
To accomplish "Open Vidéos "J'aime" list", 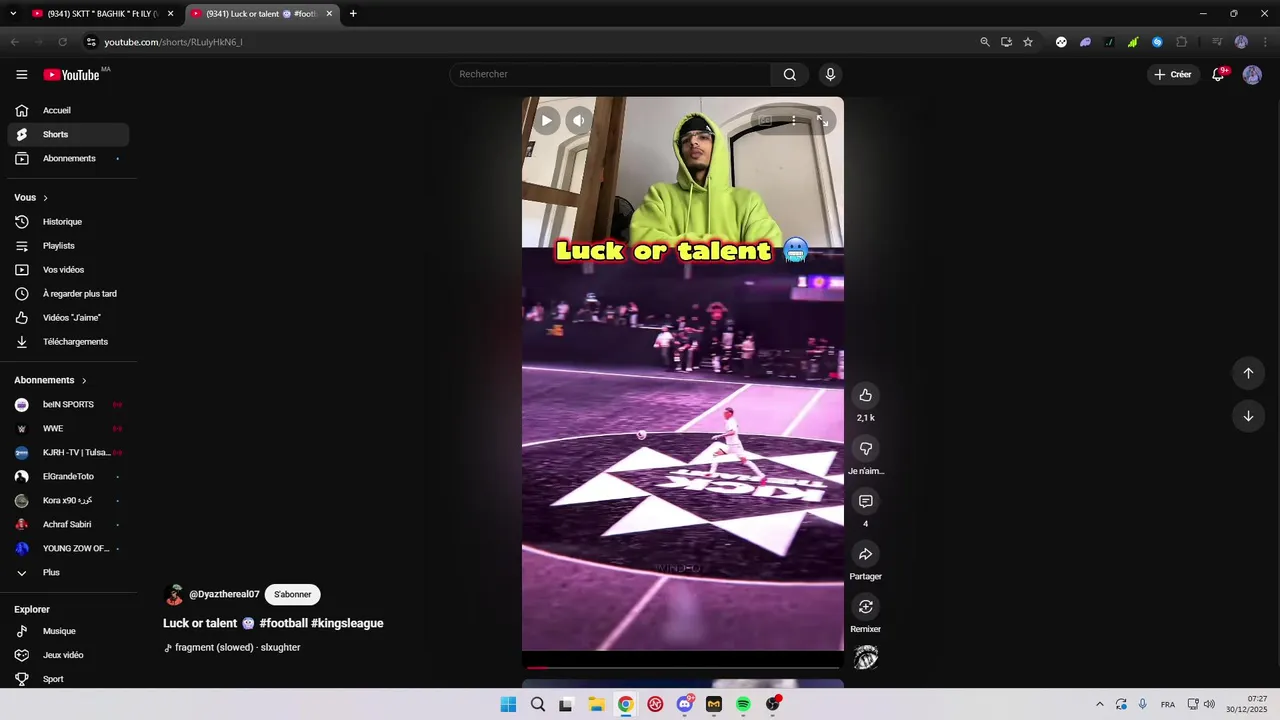I will (x=68, y=318).
